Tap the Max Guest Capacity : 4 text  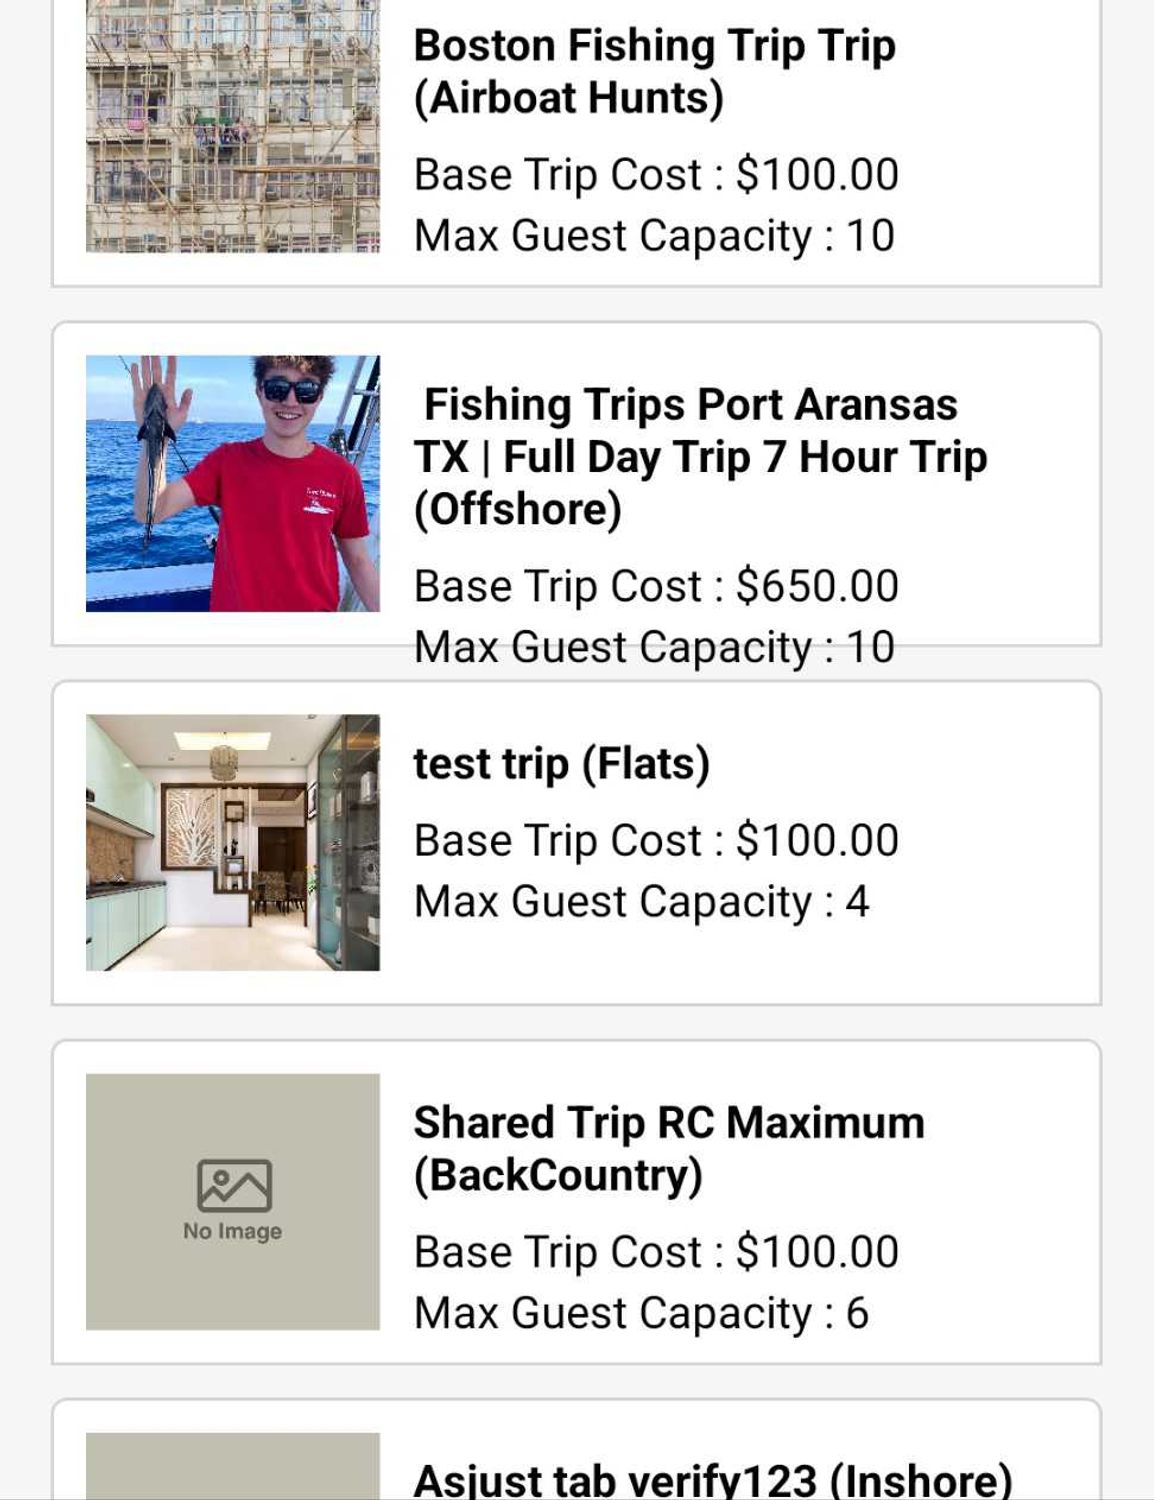pos(641,902)
